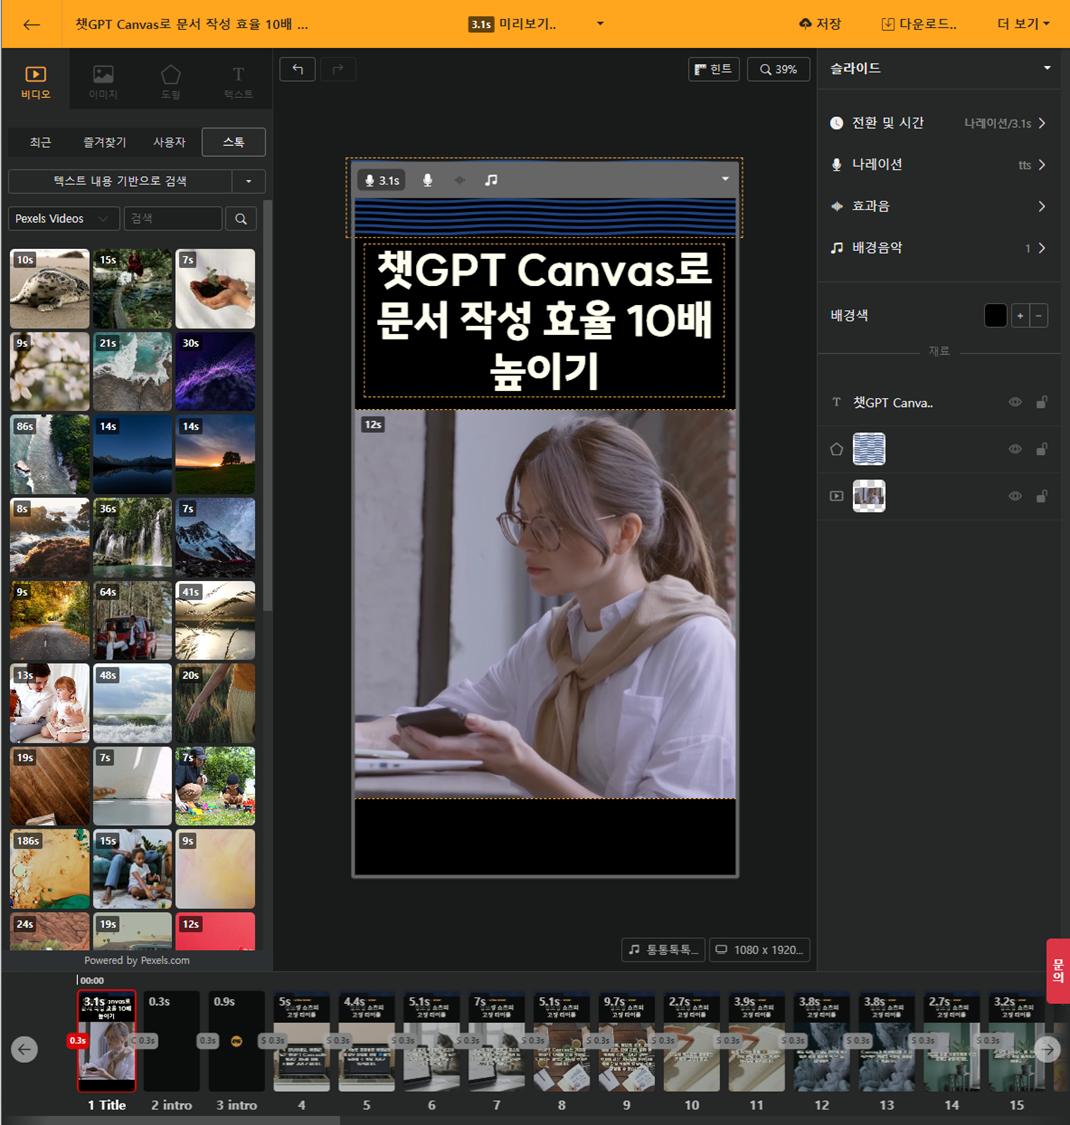The image size is (1070, 1125).
Task: Click the black 배경색 color swatch
Action: click(x=995, y=315)
